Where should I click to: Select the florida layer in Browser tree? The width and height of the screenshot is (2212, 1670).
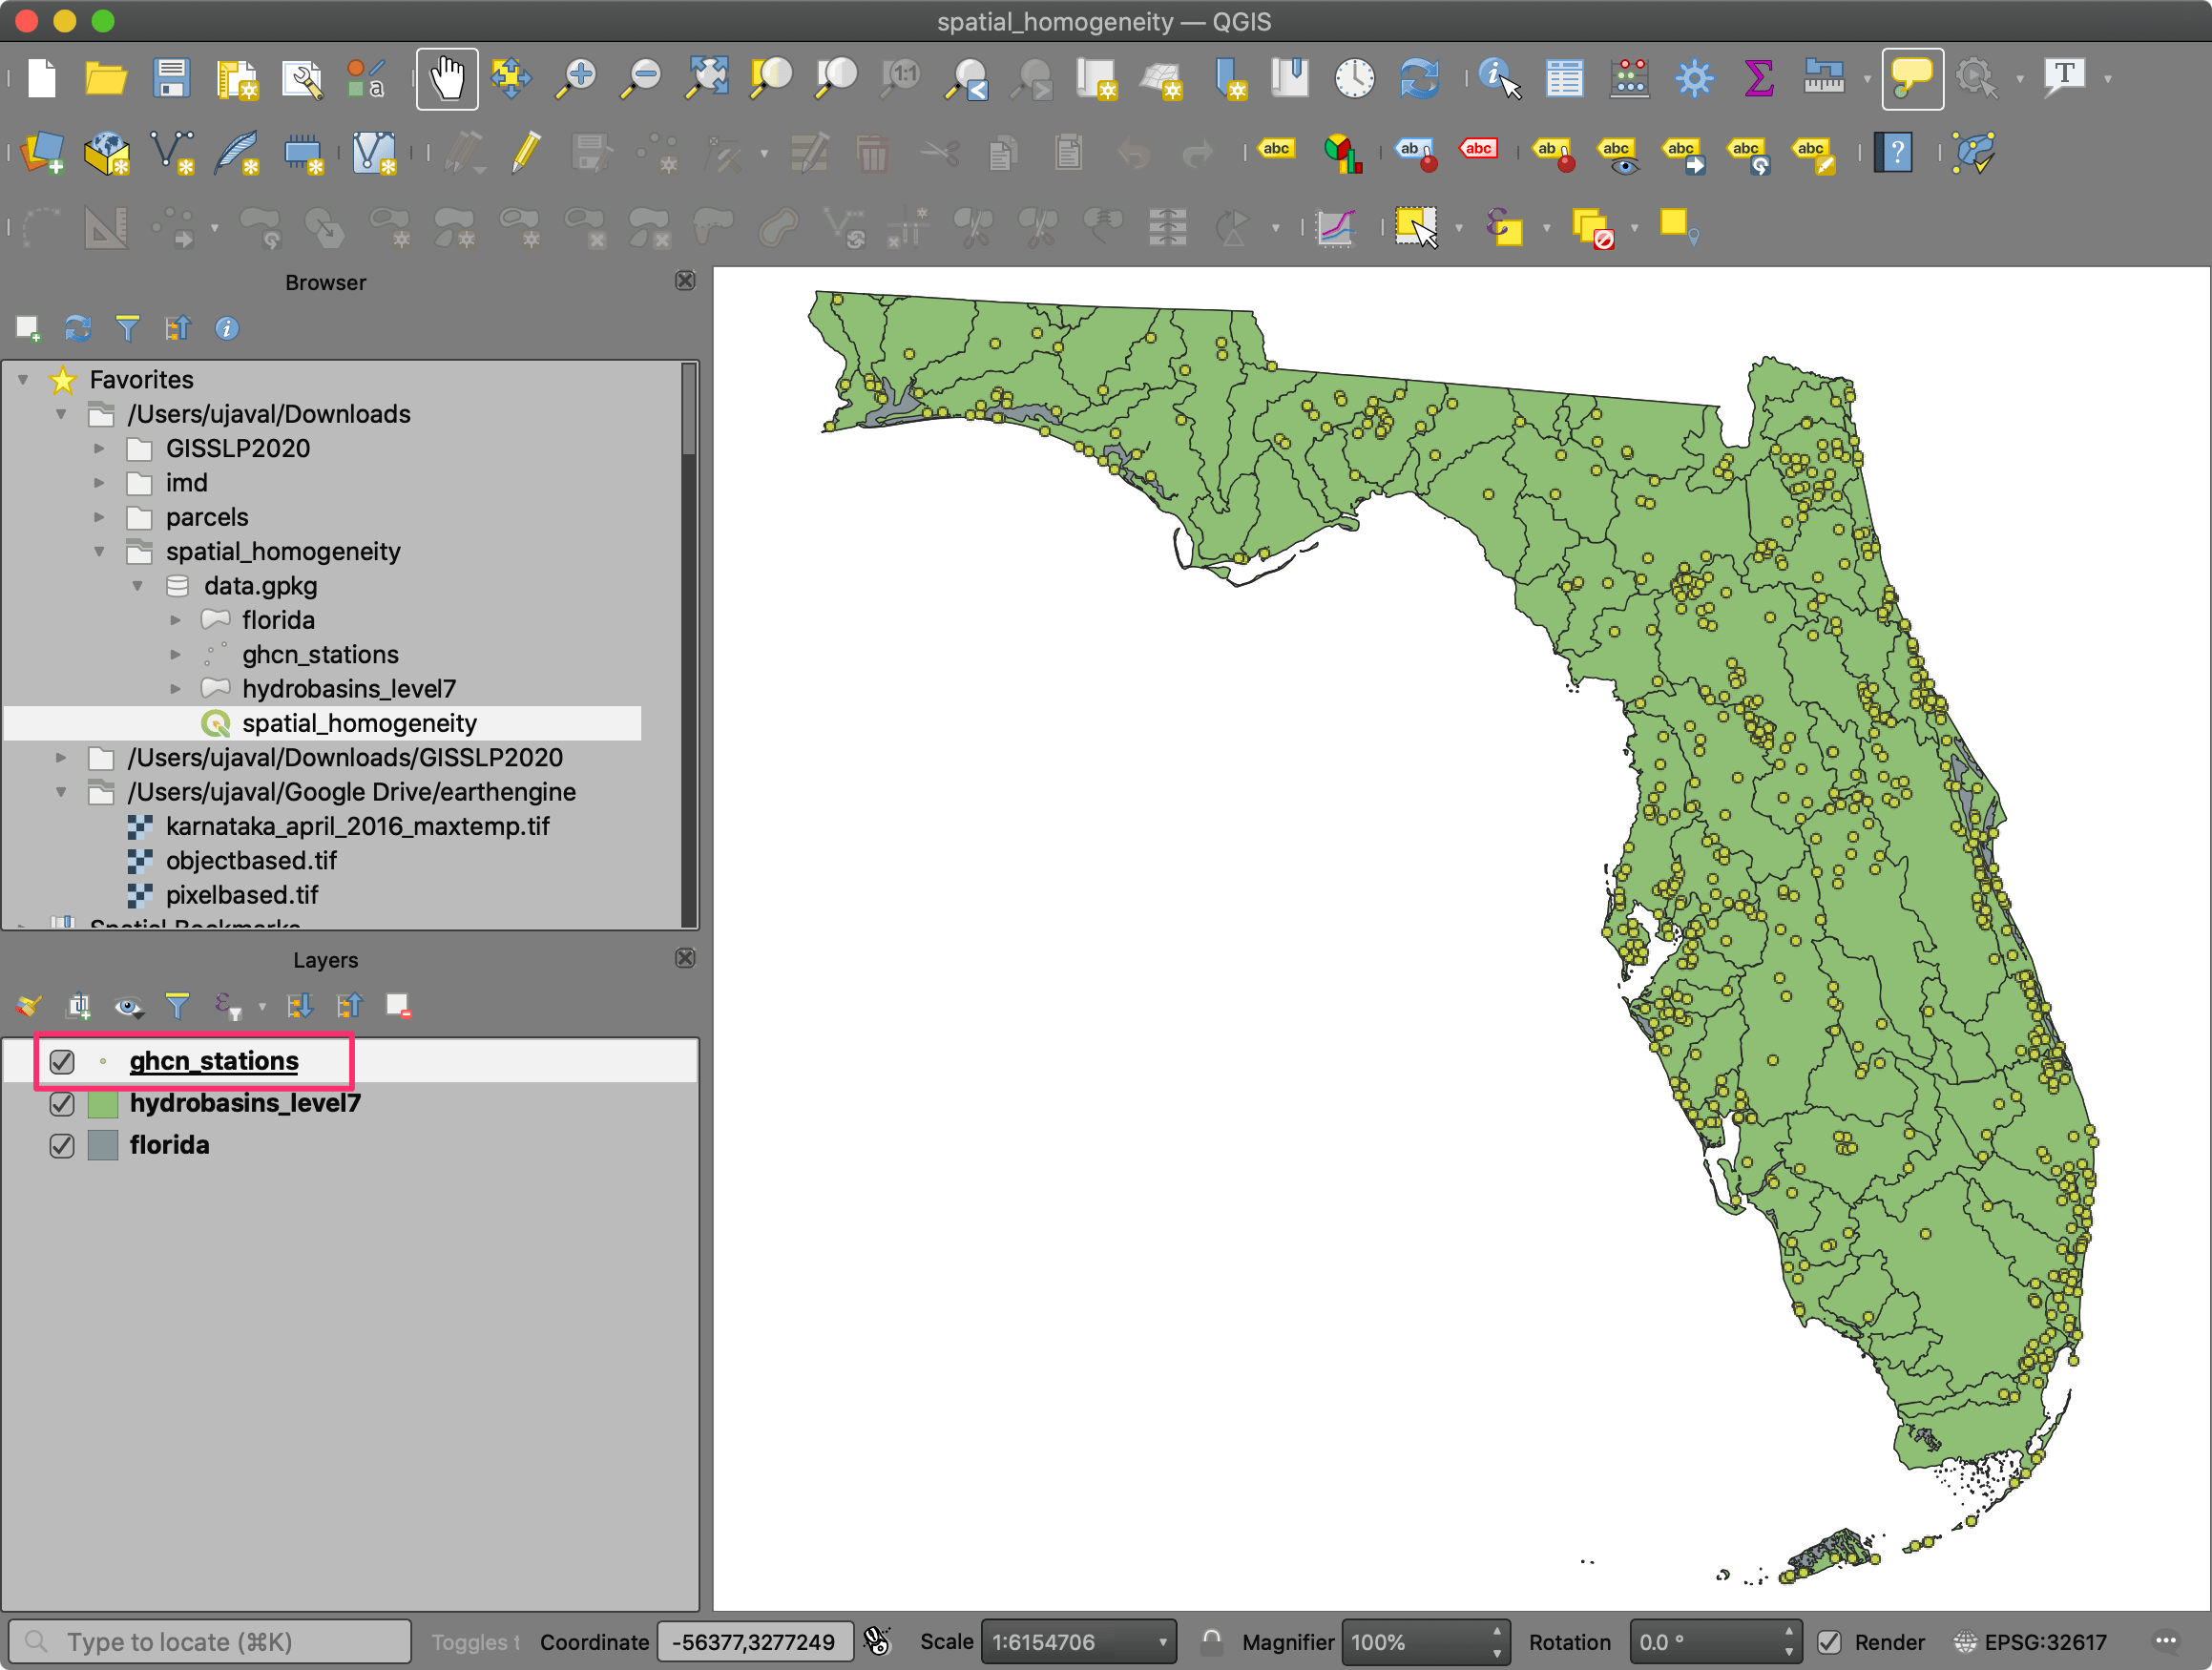pos(278,620)
